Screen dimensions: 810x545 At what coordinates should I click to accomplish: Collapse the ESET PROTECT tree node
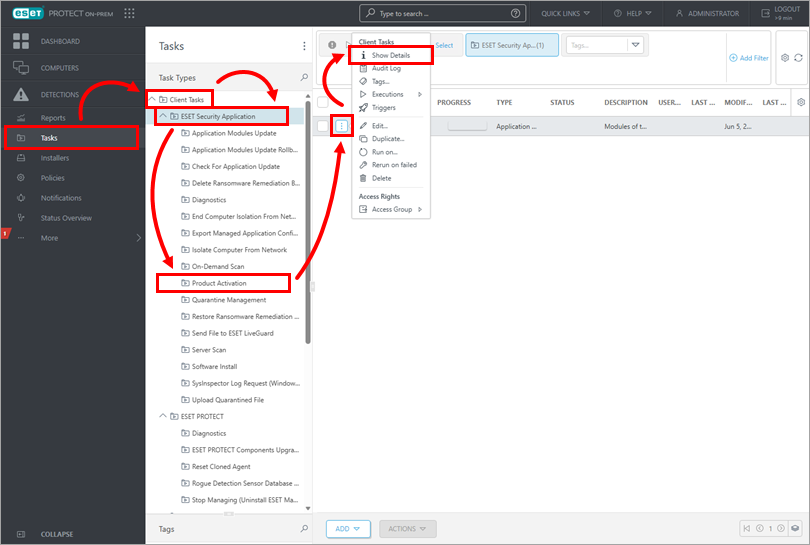[x=163, y=416]
